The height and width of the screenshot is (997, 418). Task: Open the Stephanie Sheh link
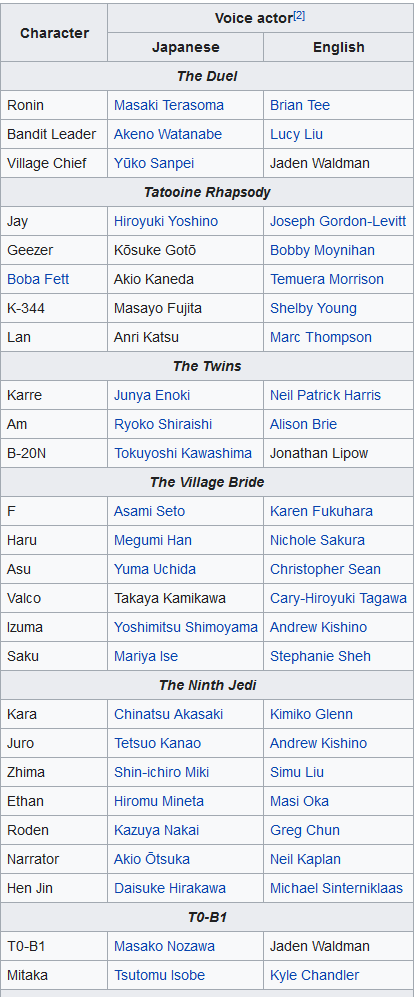320,656
